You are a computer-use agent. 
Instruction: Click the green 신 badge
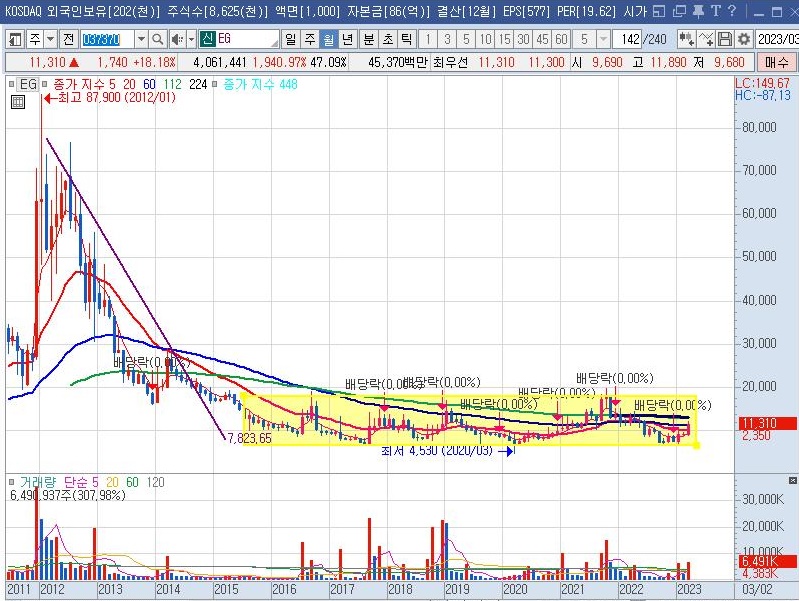coord(207,39)
